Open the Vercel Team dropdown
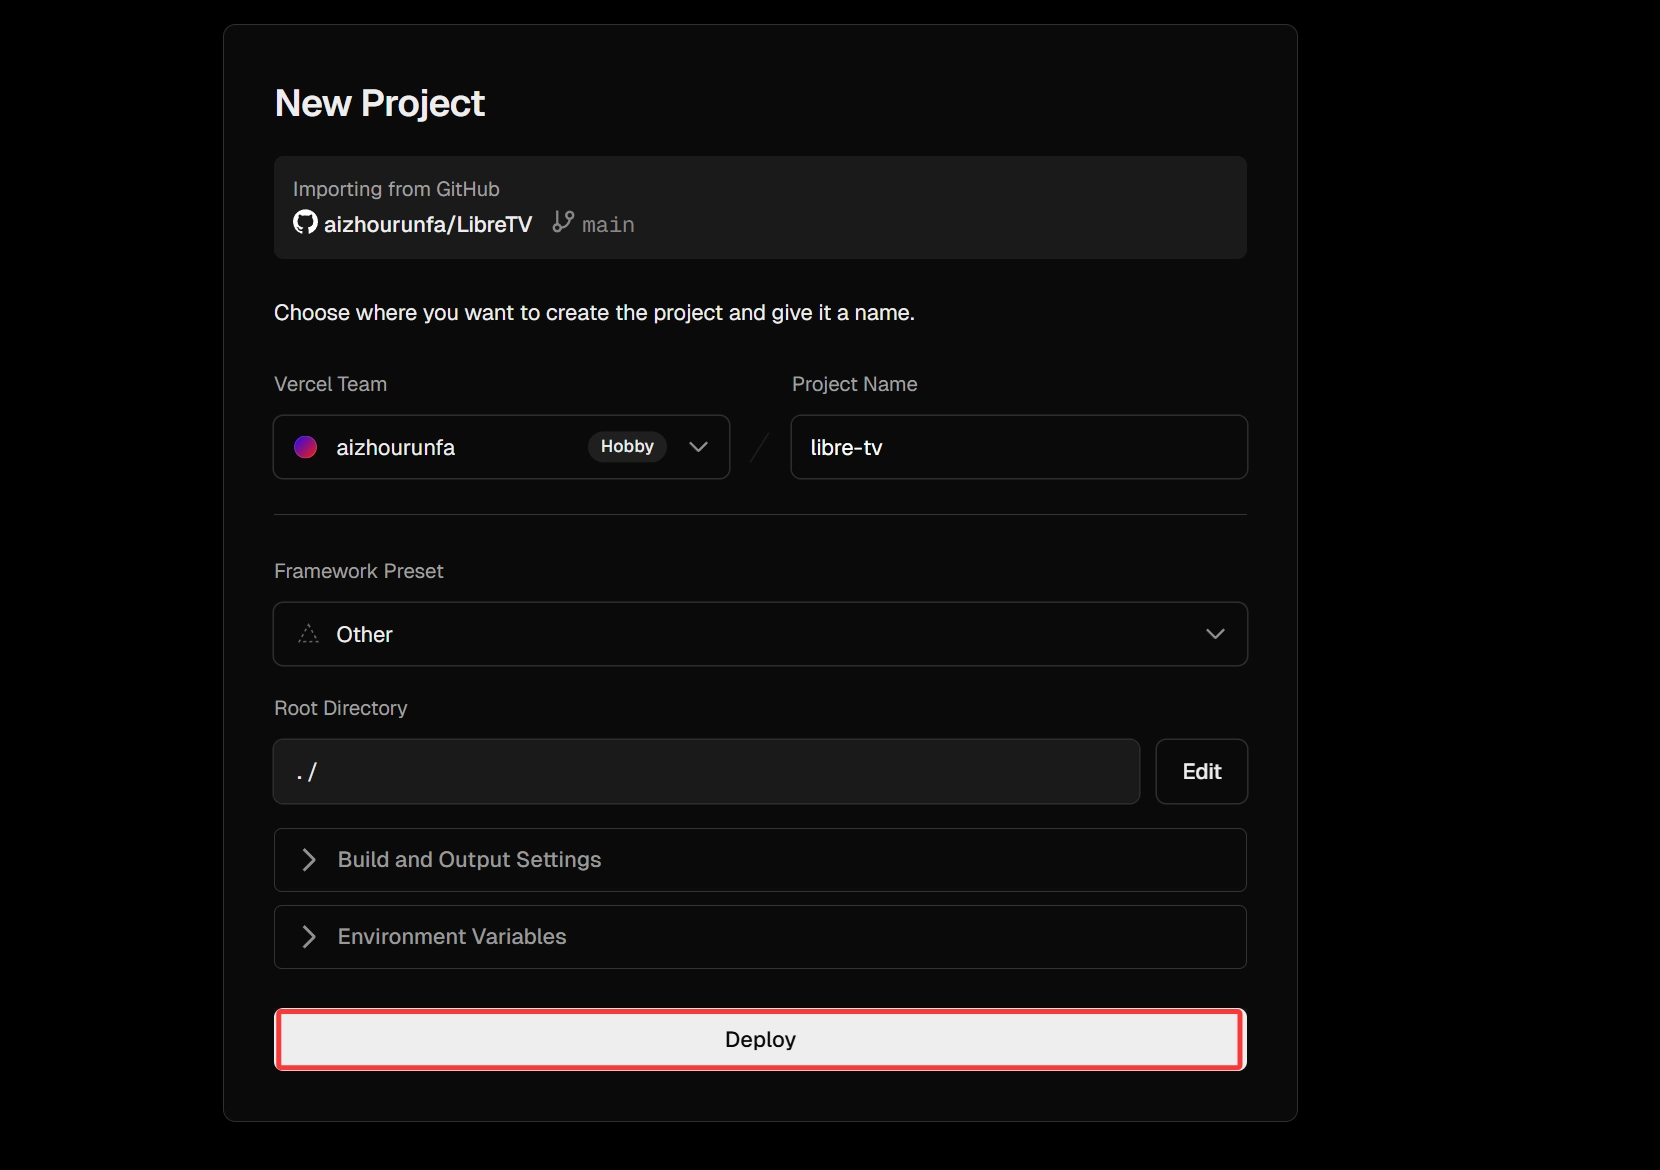Image resolution: width=1660 pixels, height=1170 pixels. coord(501,447)
